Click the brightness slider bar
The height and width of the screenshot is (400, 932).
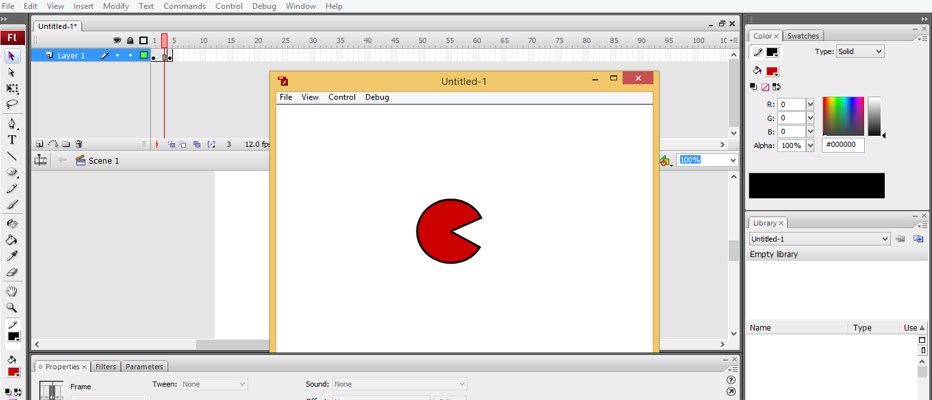point(874,116)
